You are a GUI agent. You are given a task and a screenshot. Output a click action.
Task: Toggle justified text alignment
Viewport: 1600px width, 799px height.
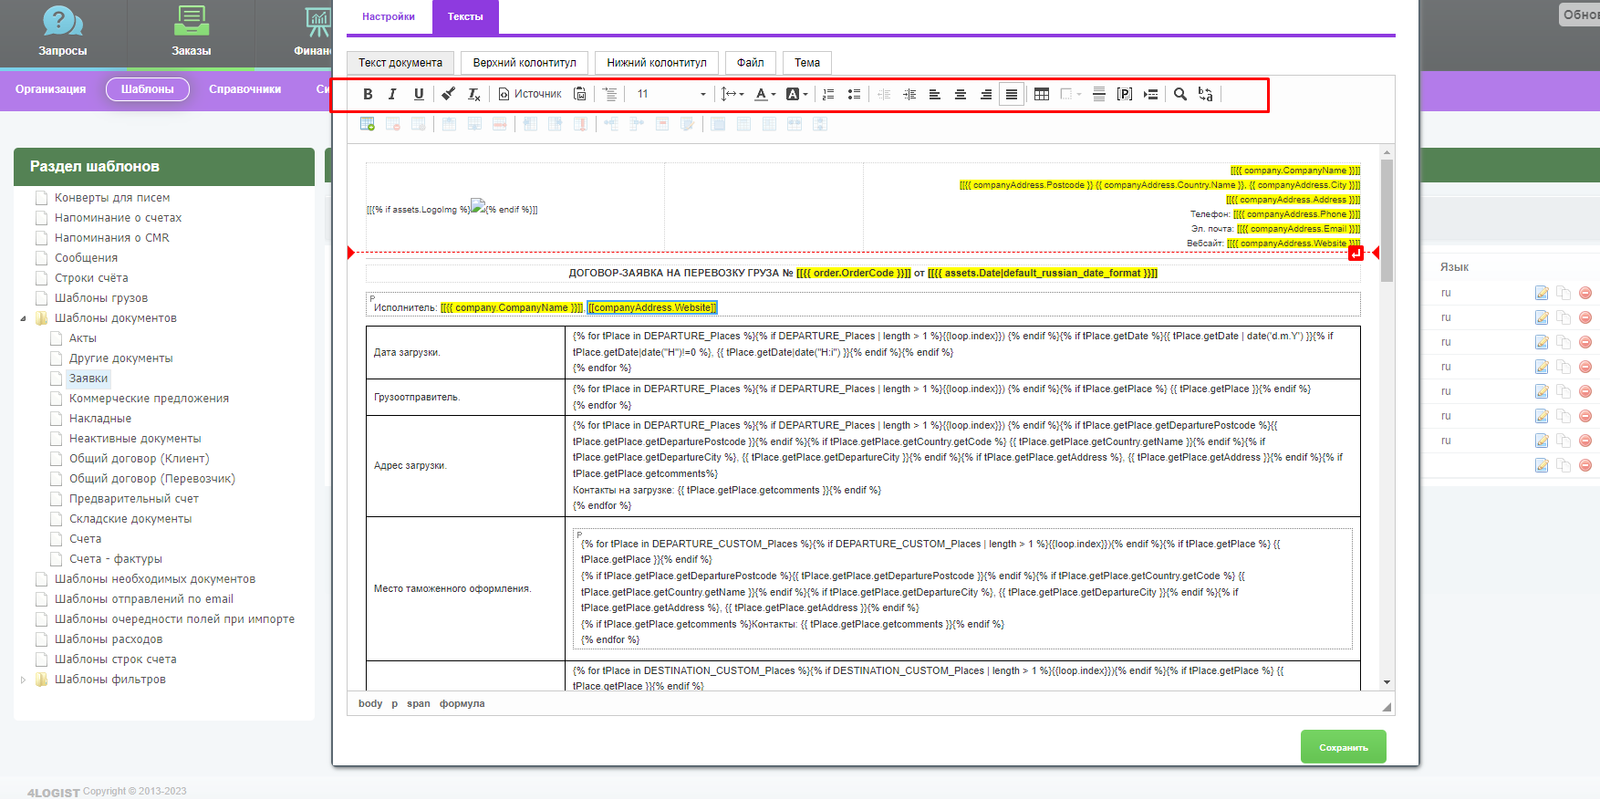[x=1011, y=94]
